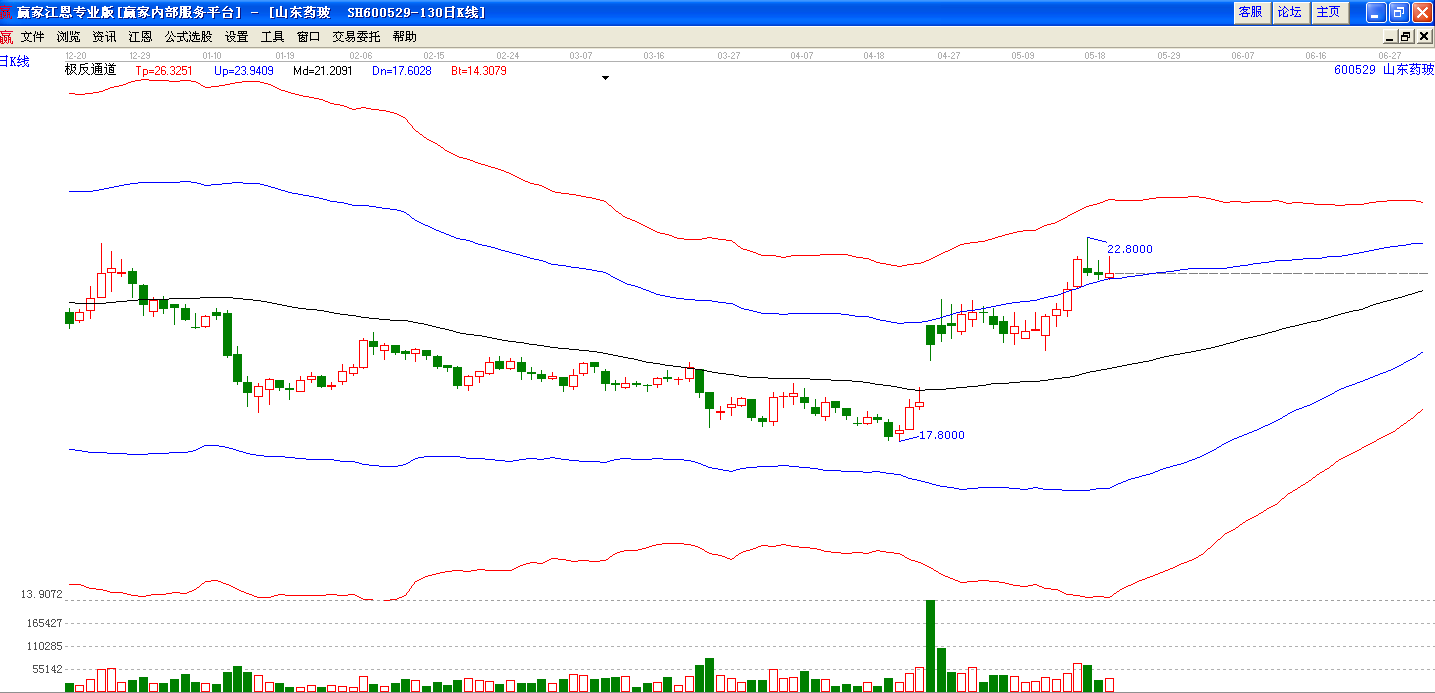Viewport: 1435px width, 693px height.
Task: Click the 主页 button in title bar
Action: coord(1329,12)
